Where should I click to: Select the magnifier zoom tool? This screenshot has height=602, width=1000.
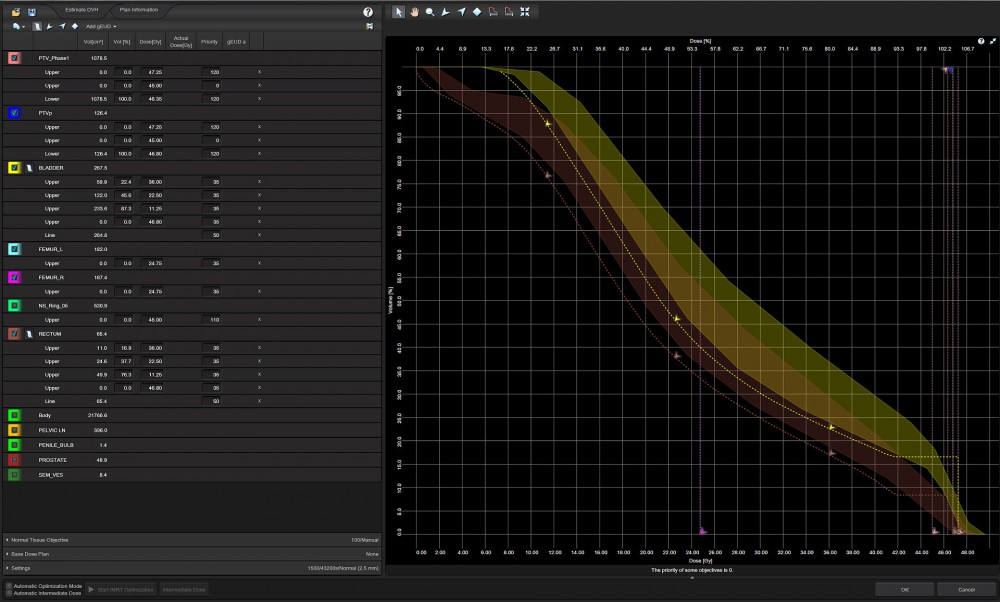pyautogui.click(x=430, y=11)
